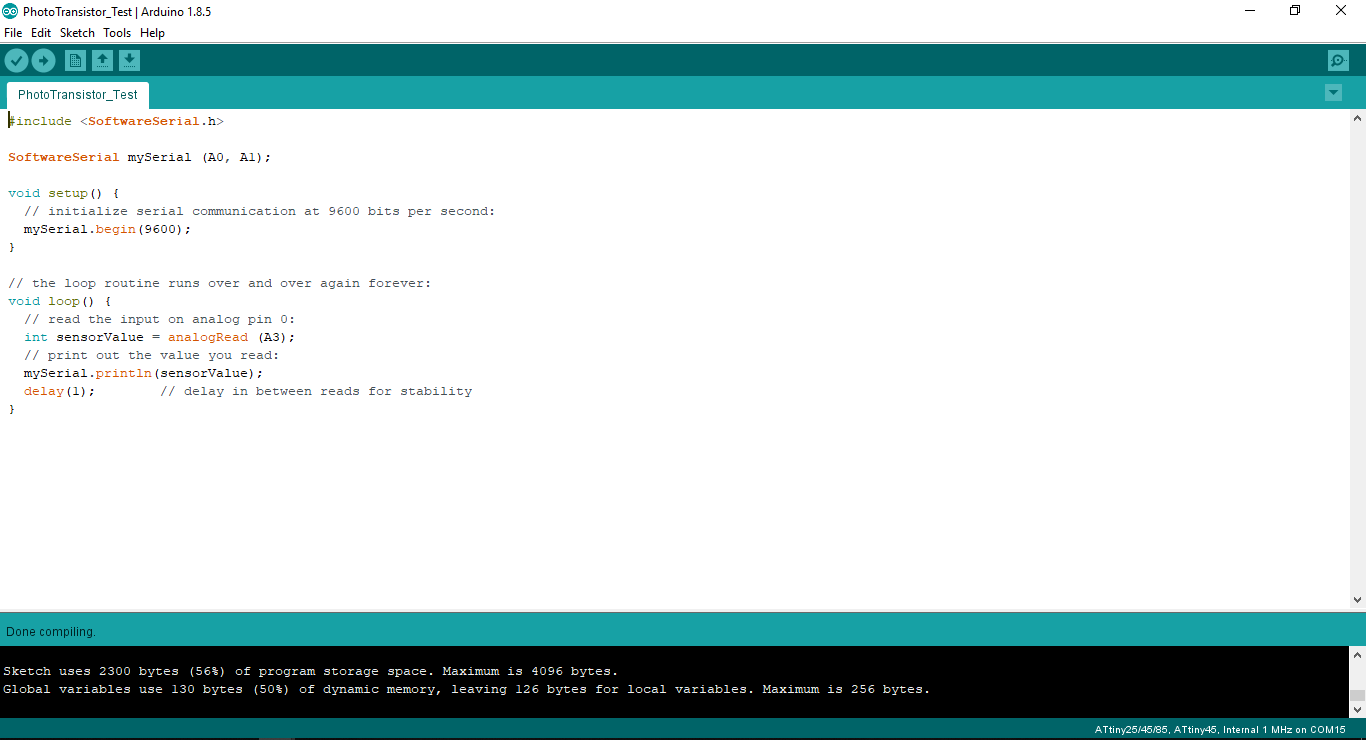The height and width of the screenshot is (740, 1366).
Task: Click the "mySerial.println(sensorValue);" line
Action: 143,373
